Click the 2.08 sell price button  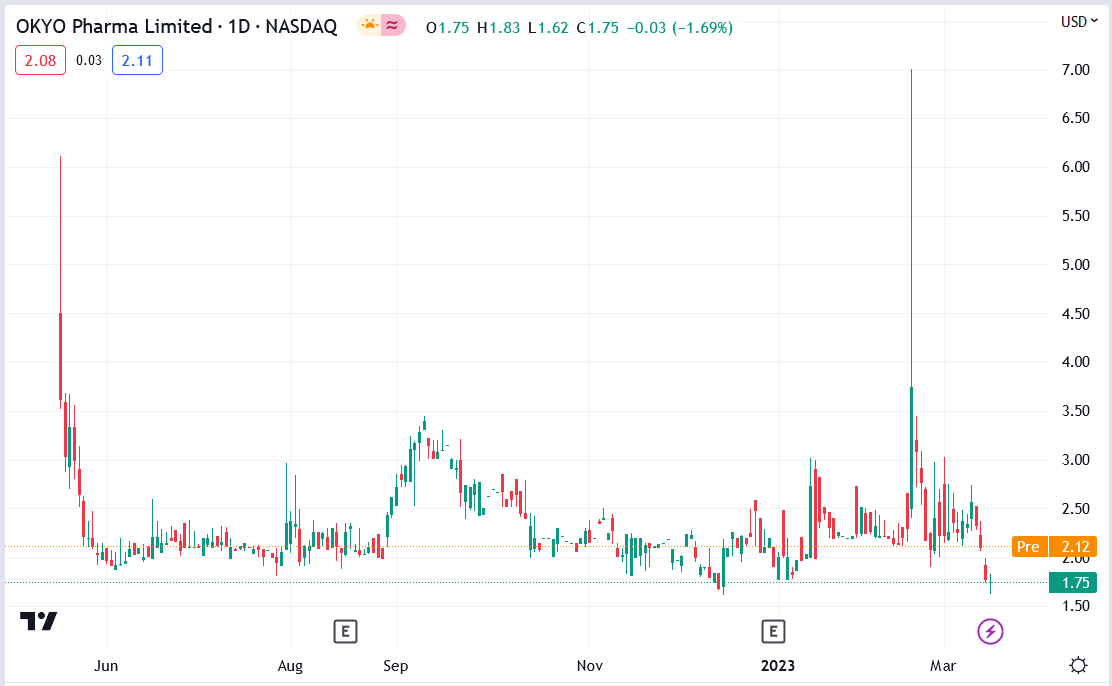coord(40,60)
